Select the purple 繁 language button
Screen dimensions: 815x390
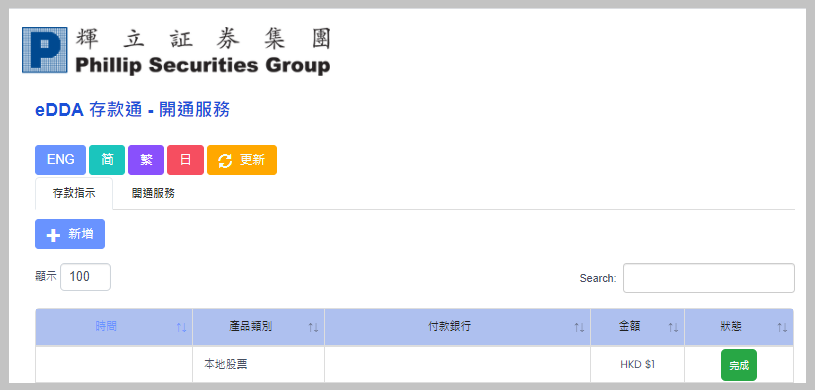pyautogui.click(x=146, y=160)
